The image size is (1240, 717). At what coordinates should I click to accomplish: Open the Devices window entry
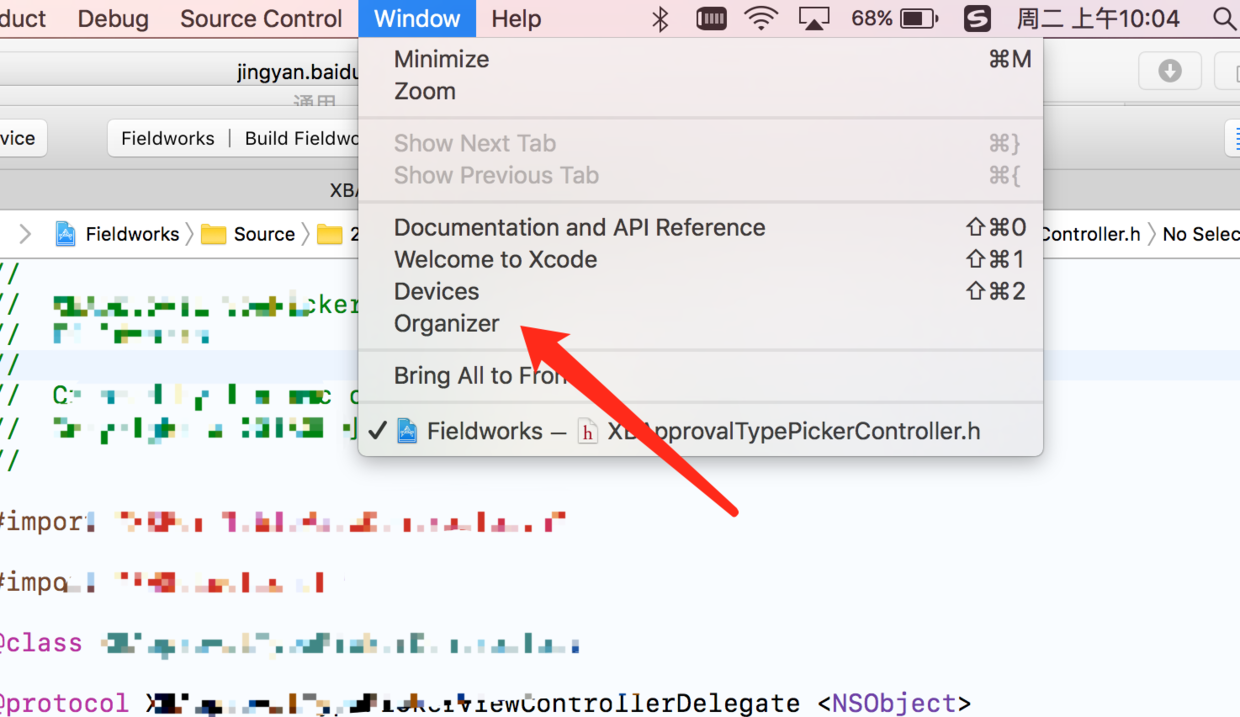coord(700,291)
